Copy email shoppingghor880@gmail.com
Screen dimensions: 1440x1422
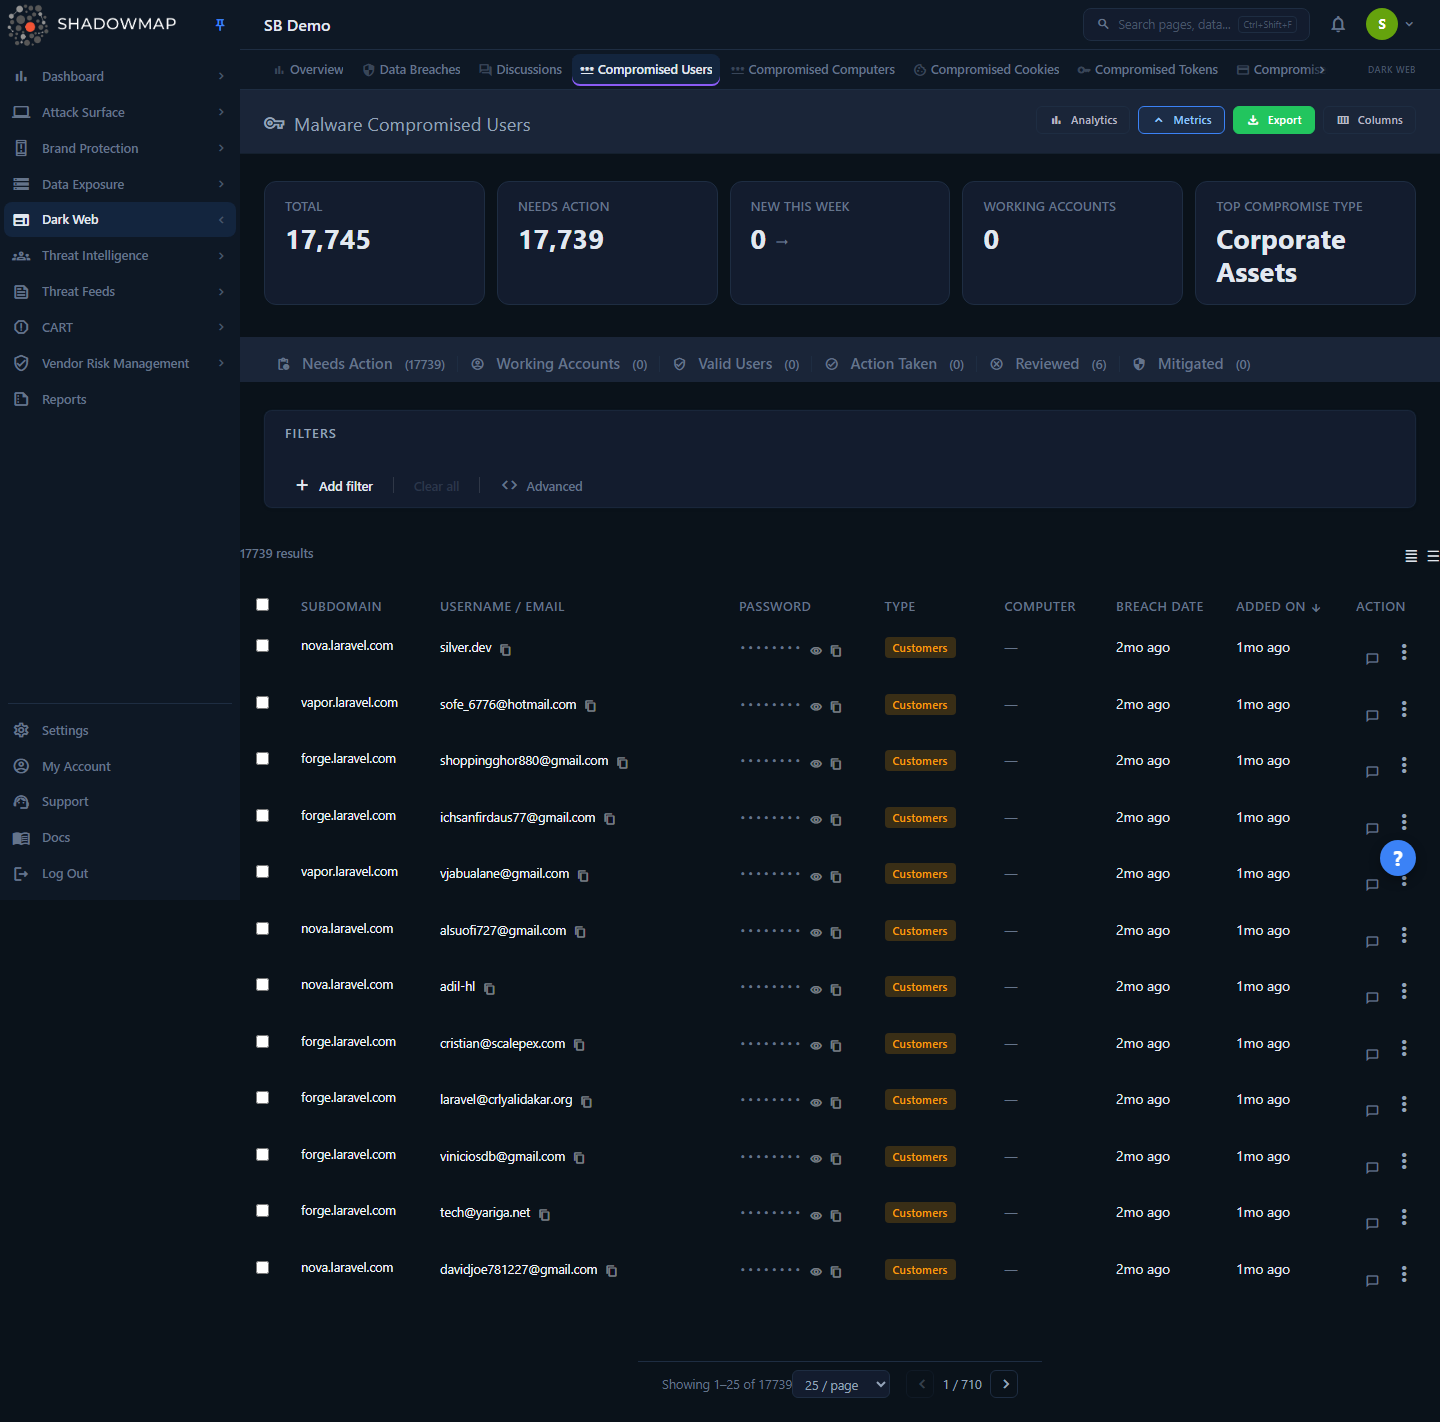pos(622,763)
